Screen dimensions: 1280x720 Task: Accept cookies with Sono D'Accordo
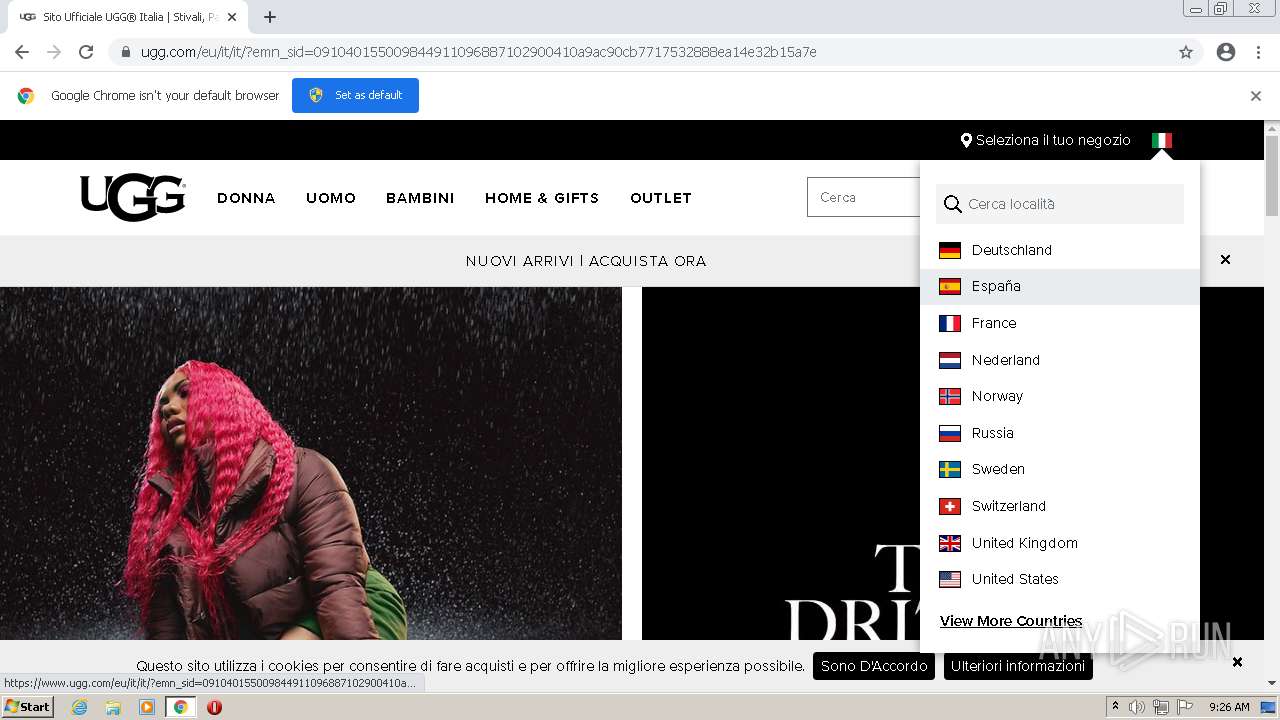tap(874, 666)
